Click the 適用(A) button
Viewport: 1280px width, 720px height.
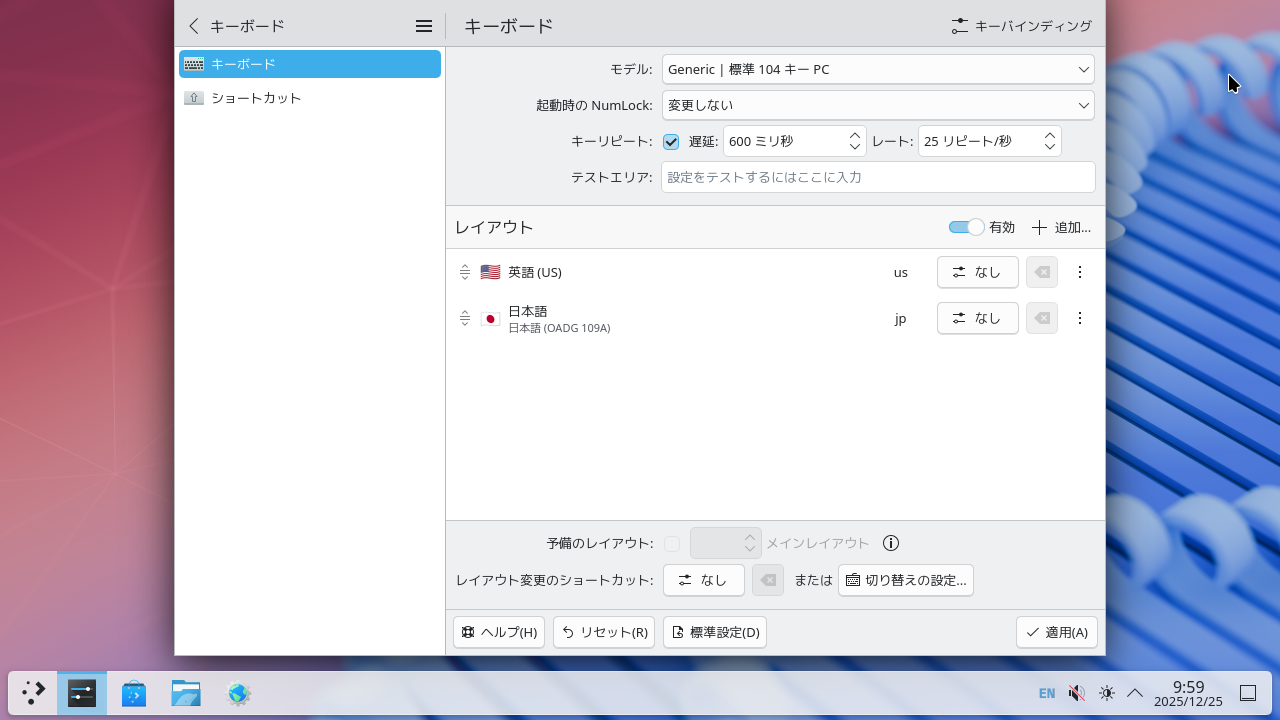[1056, 632]
